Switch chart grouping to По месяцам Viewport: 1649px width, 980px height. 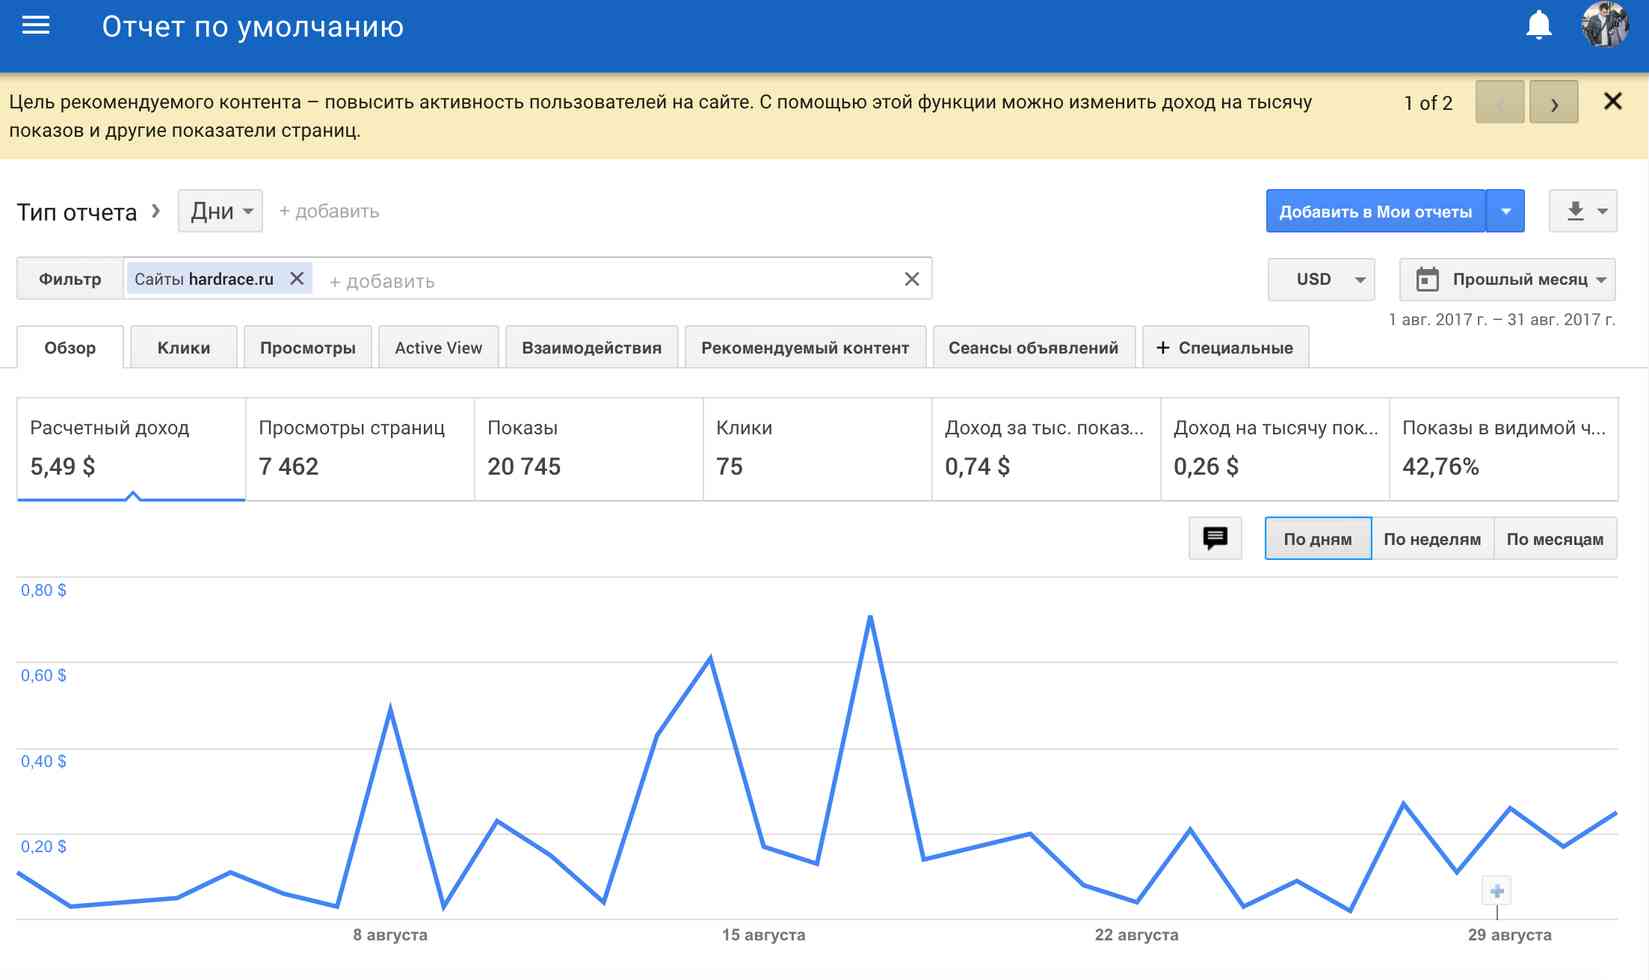coord(1554,539)
